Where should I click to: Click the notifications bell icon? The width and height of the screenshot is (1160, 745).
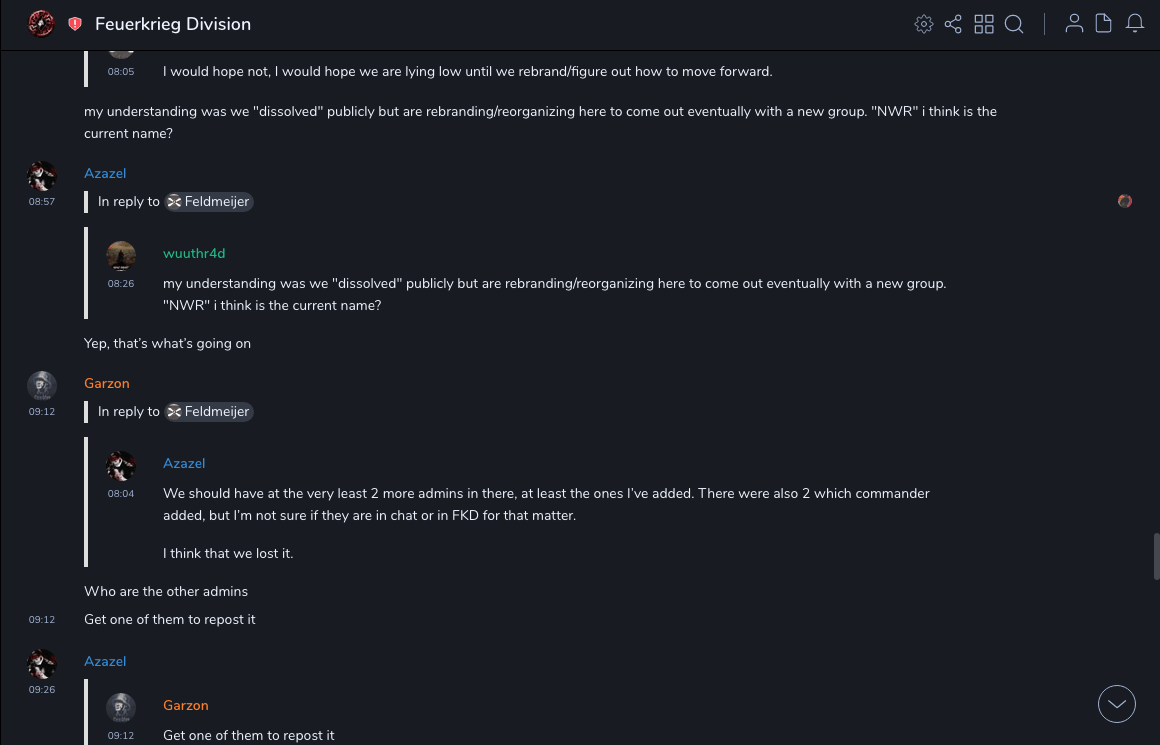[x=1135, y=24]
